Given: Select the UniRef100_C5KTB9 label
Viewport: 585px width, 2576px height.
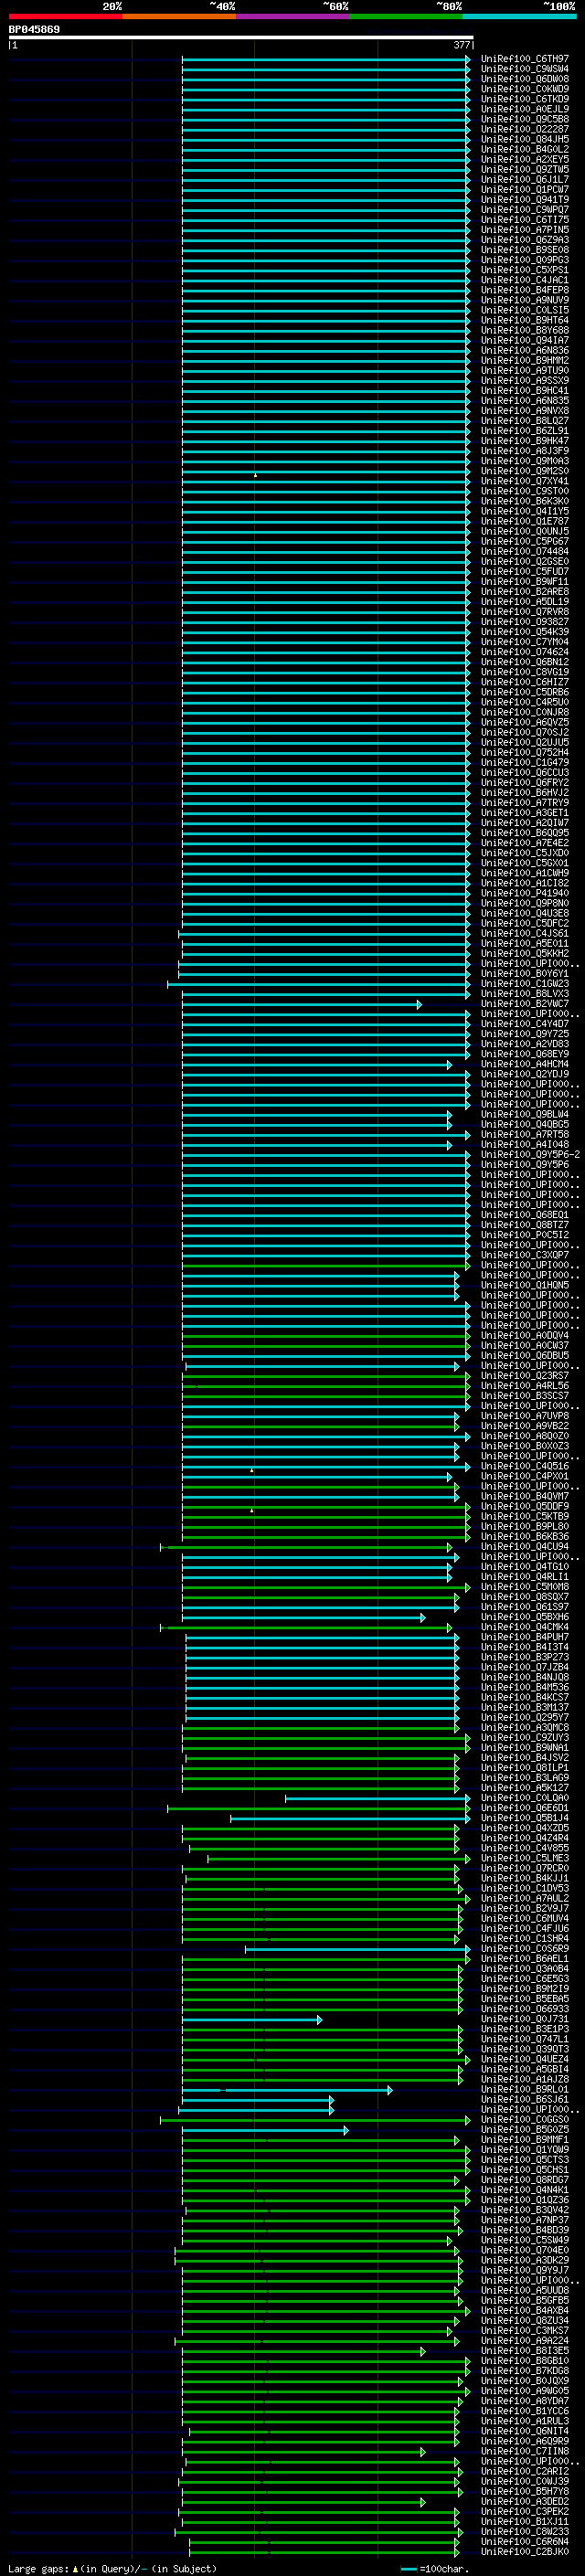Looking at the screenshot, I should 524,1516.
